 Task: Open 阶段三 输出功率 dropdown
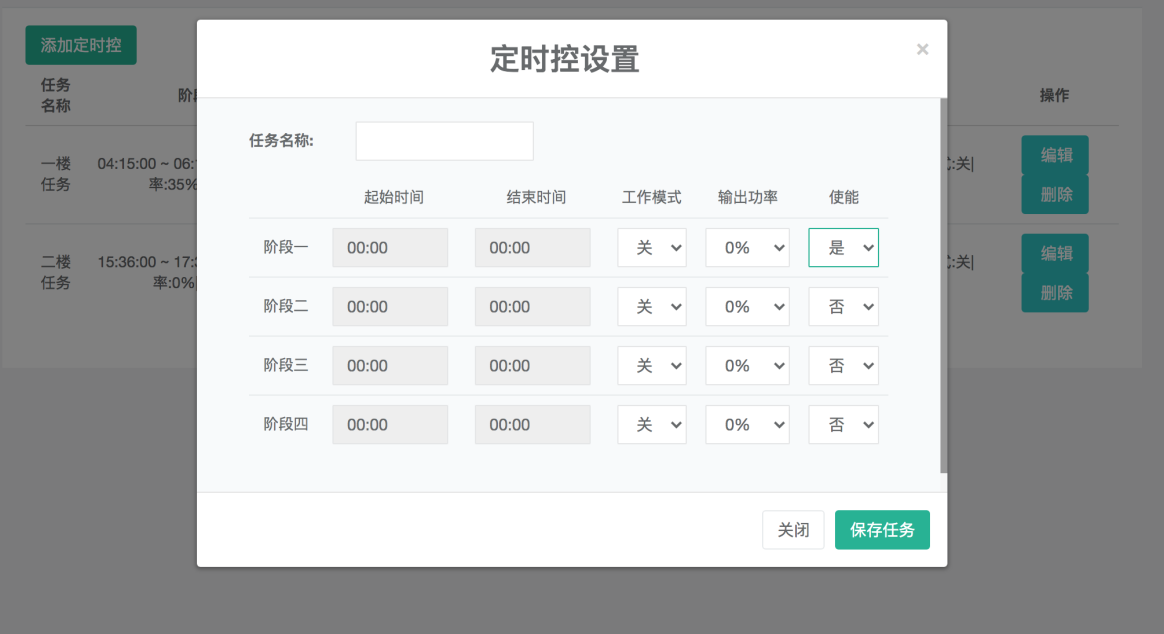click(x=748, y=365)
